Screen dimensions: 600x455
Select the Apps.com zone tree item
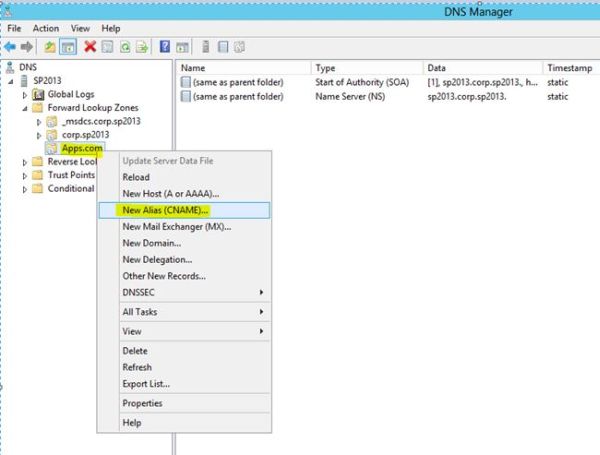tap(82, 148)
